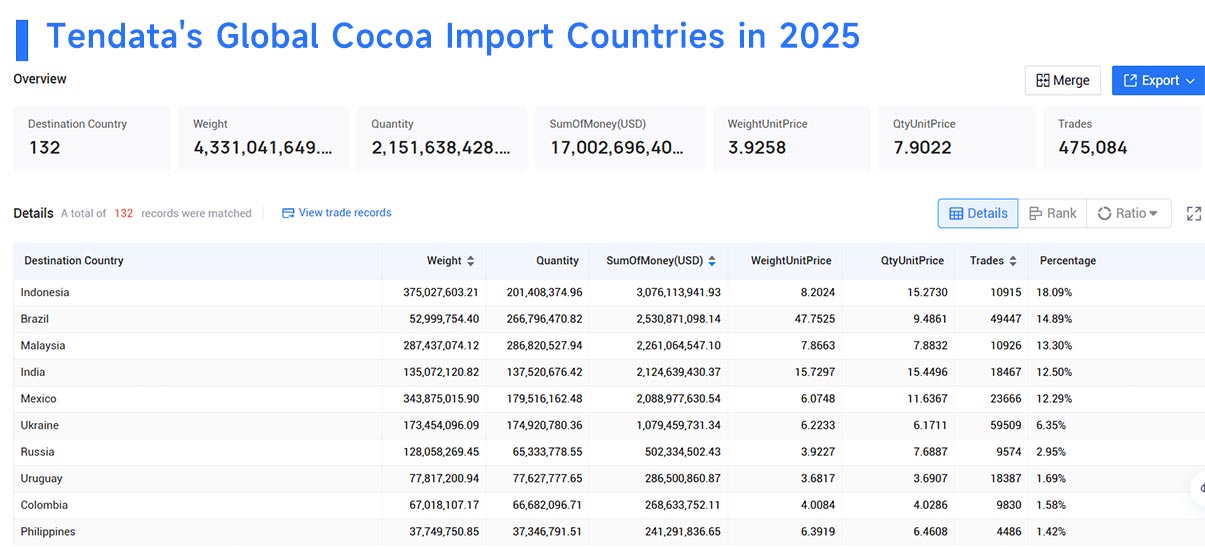Click Uruguay's QtyUnitPrice 3.6907

927,479
